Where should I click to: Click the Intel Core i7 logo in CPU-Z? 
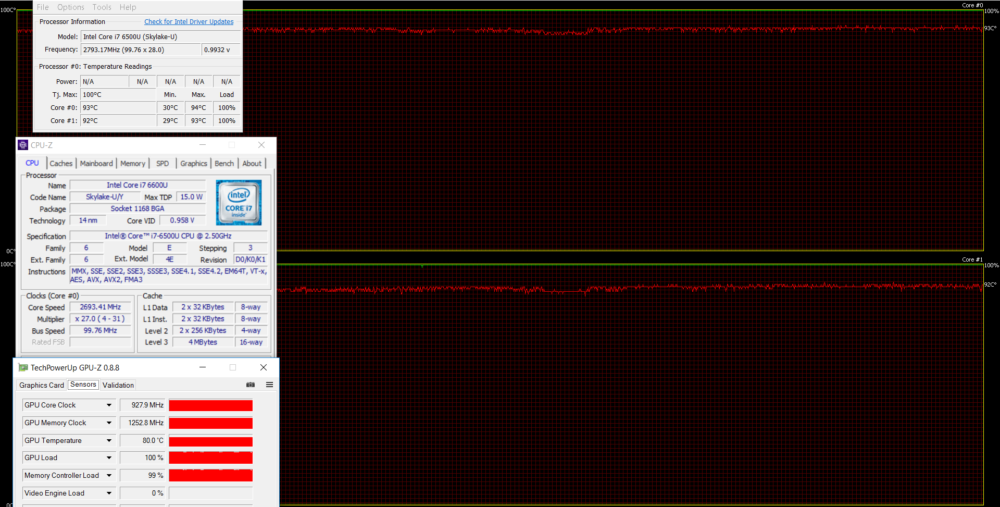[x=239, y=203]
